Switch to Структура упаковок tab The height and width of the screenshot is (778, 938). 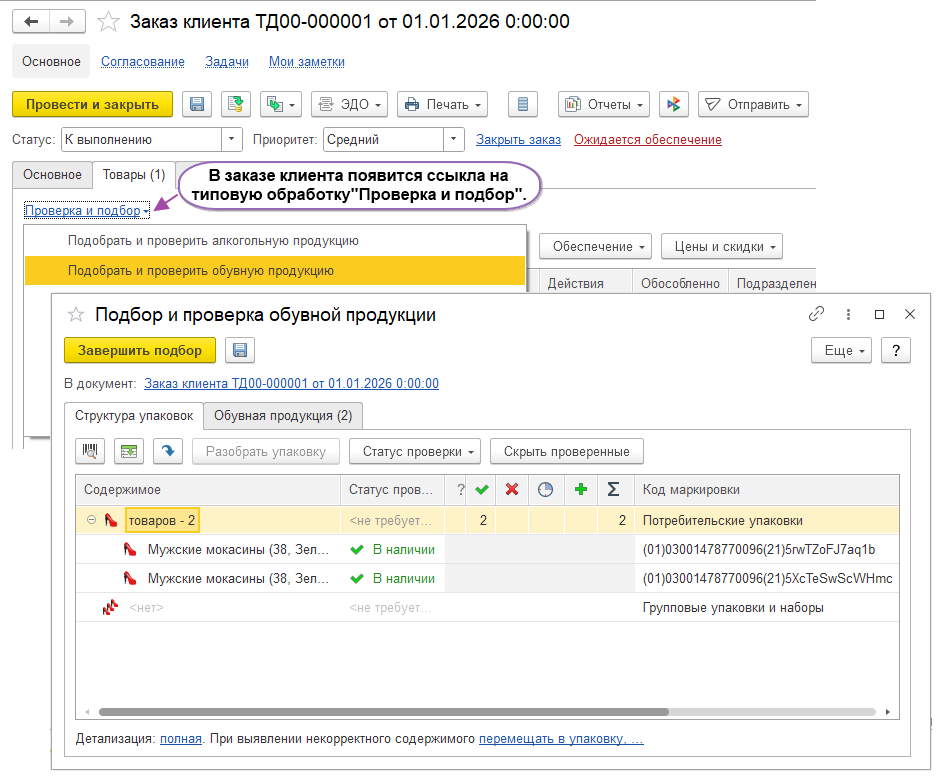click(x=134, y=416)
